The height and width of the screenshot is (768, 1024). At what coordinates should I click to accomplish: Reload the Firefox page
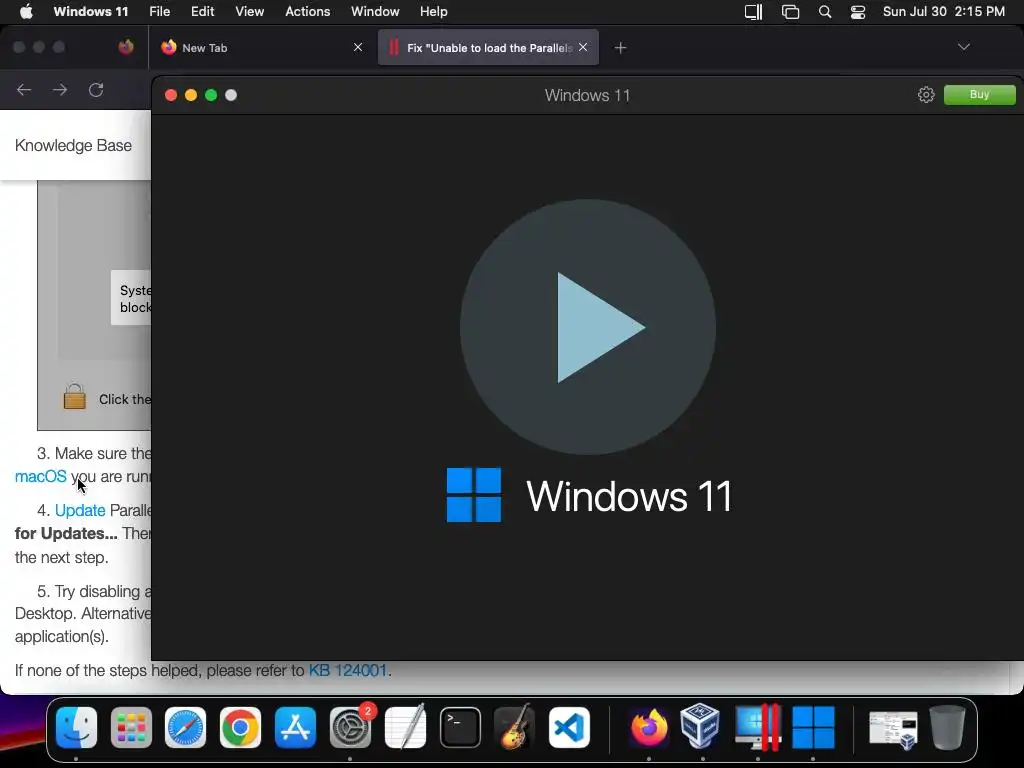pyautogui.click(x=96, y=89)
